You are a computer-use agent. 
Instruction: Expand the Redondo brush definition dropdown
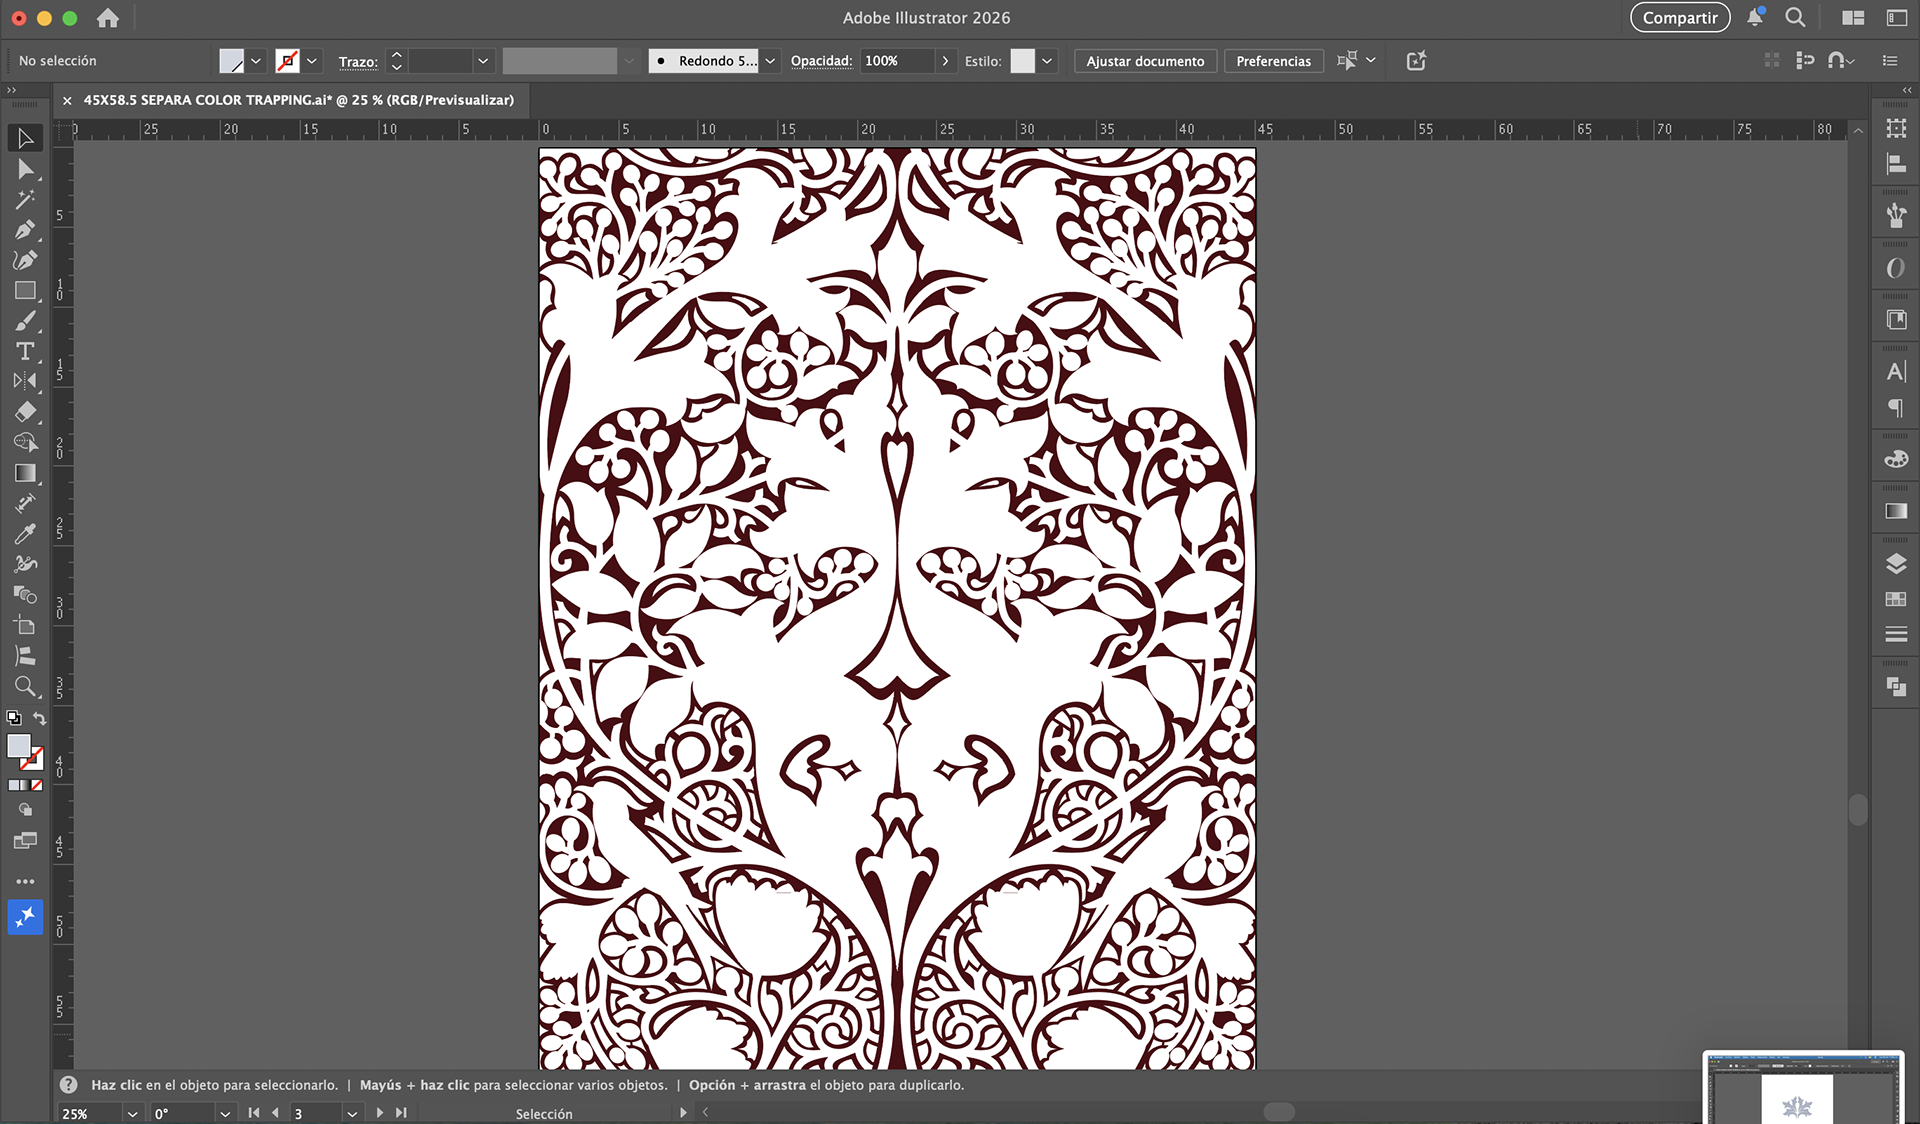(x=770, y=61)
